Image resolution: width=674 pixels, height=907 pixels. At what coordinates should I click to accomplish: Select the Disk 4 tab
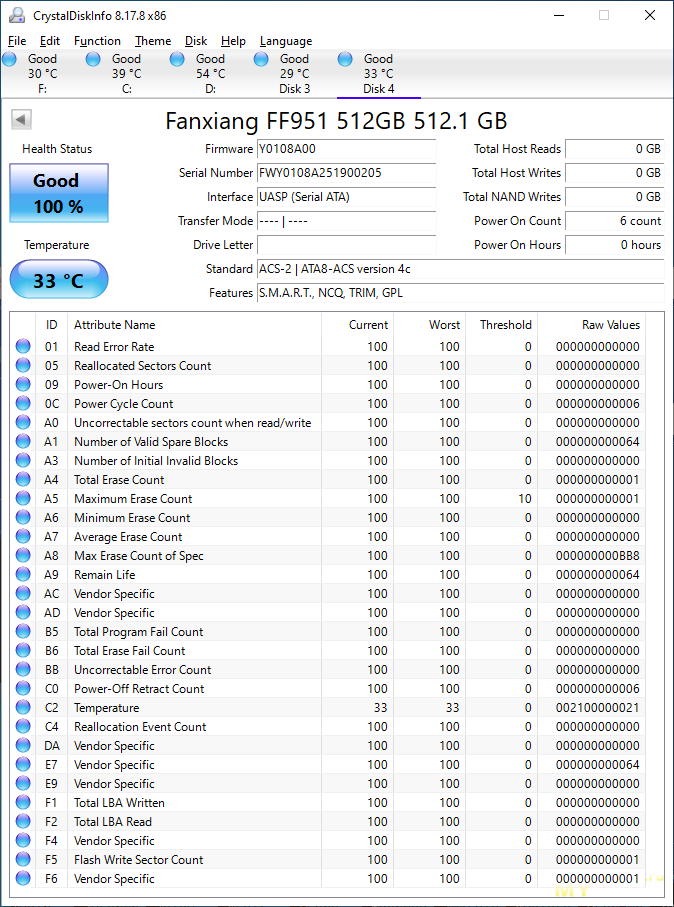[x=378, y=74]
